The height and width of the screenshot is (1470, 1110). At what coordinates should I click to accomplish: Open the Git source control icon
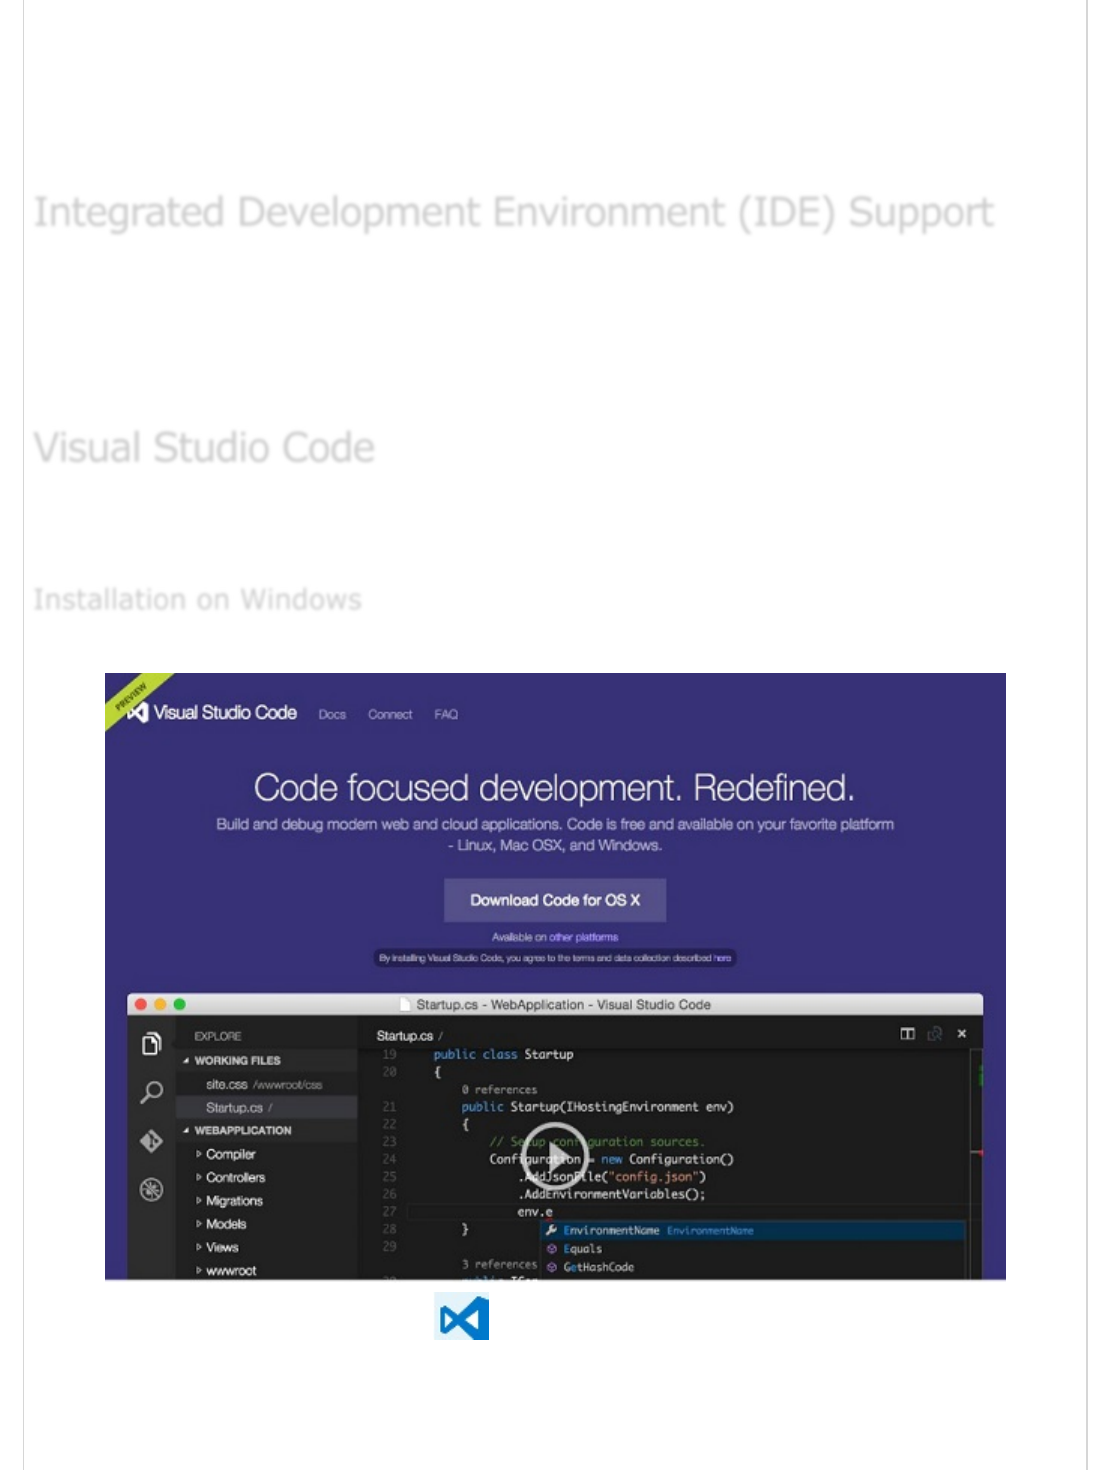pos(151,1141)
